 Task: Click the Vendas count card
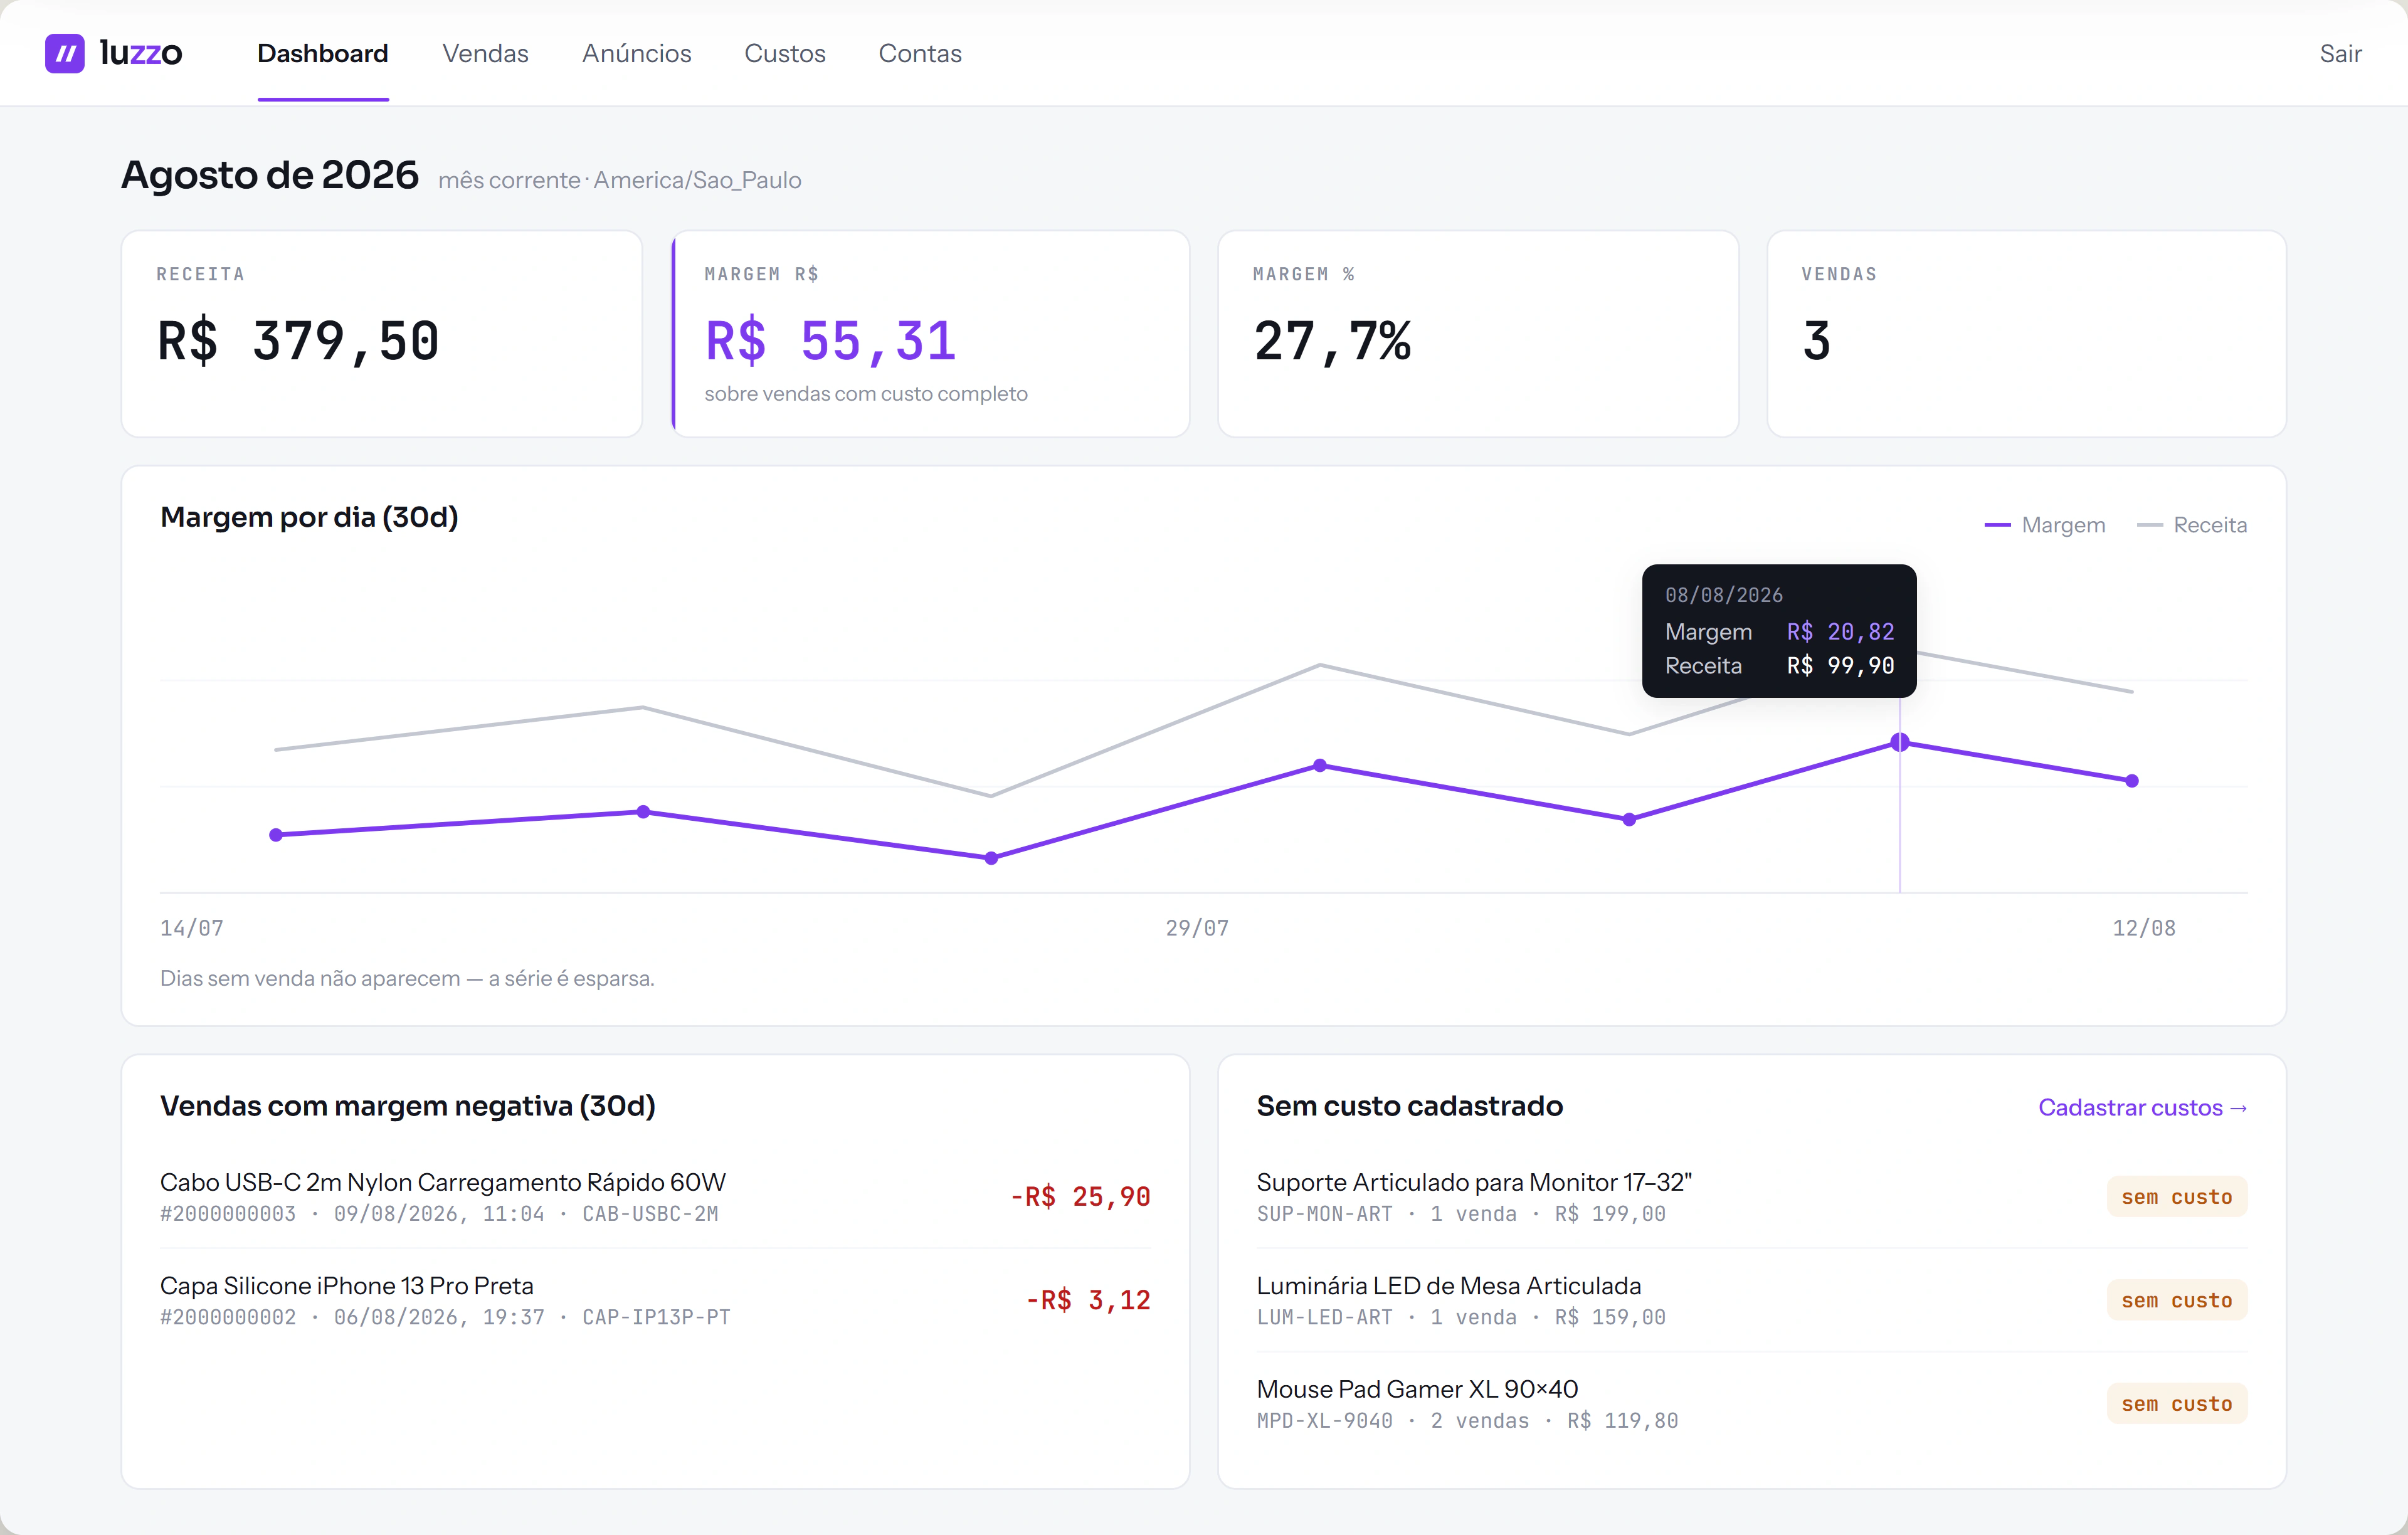tap(2026, 334)
